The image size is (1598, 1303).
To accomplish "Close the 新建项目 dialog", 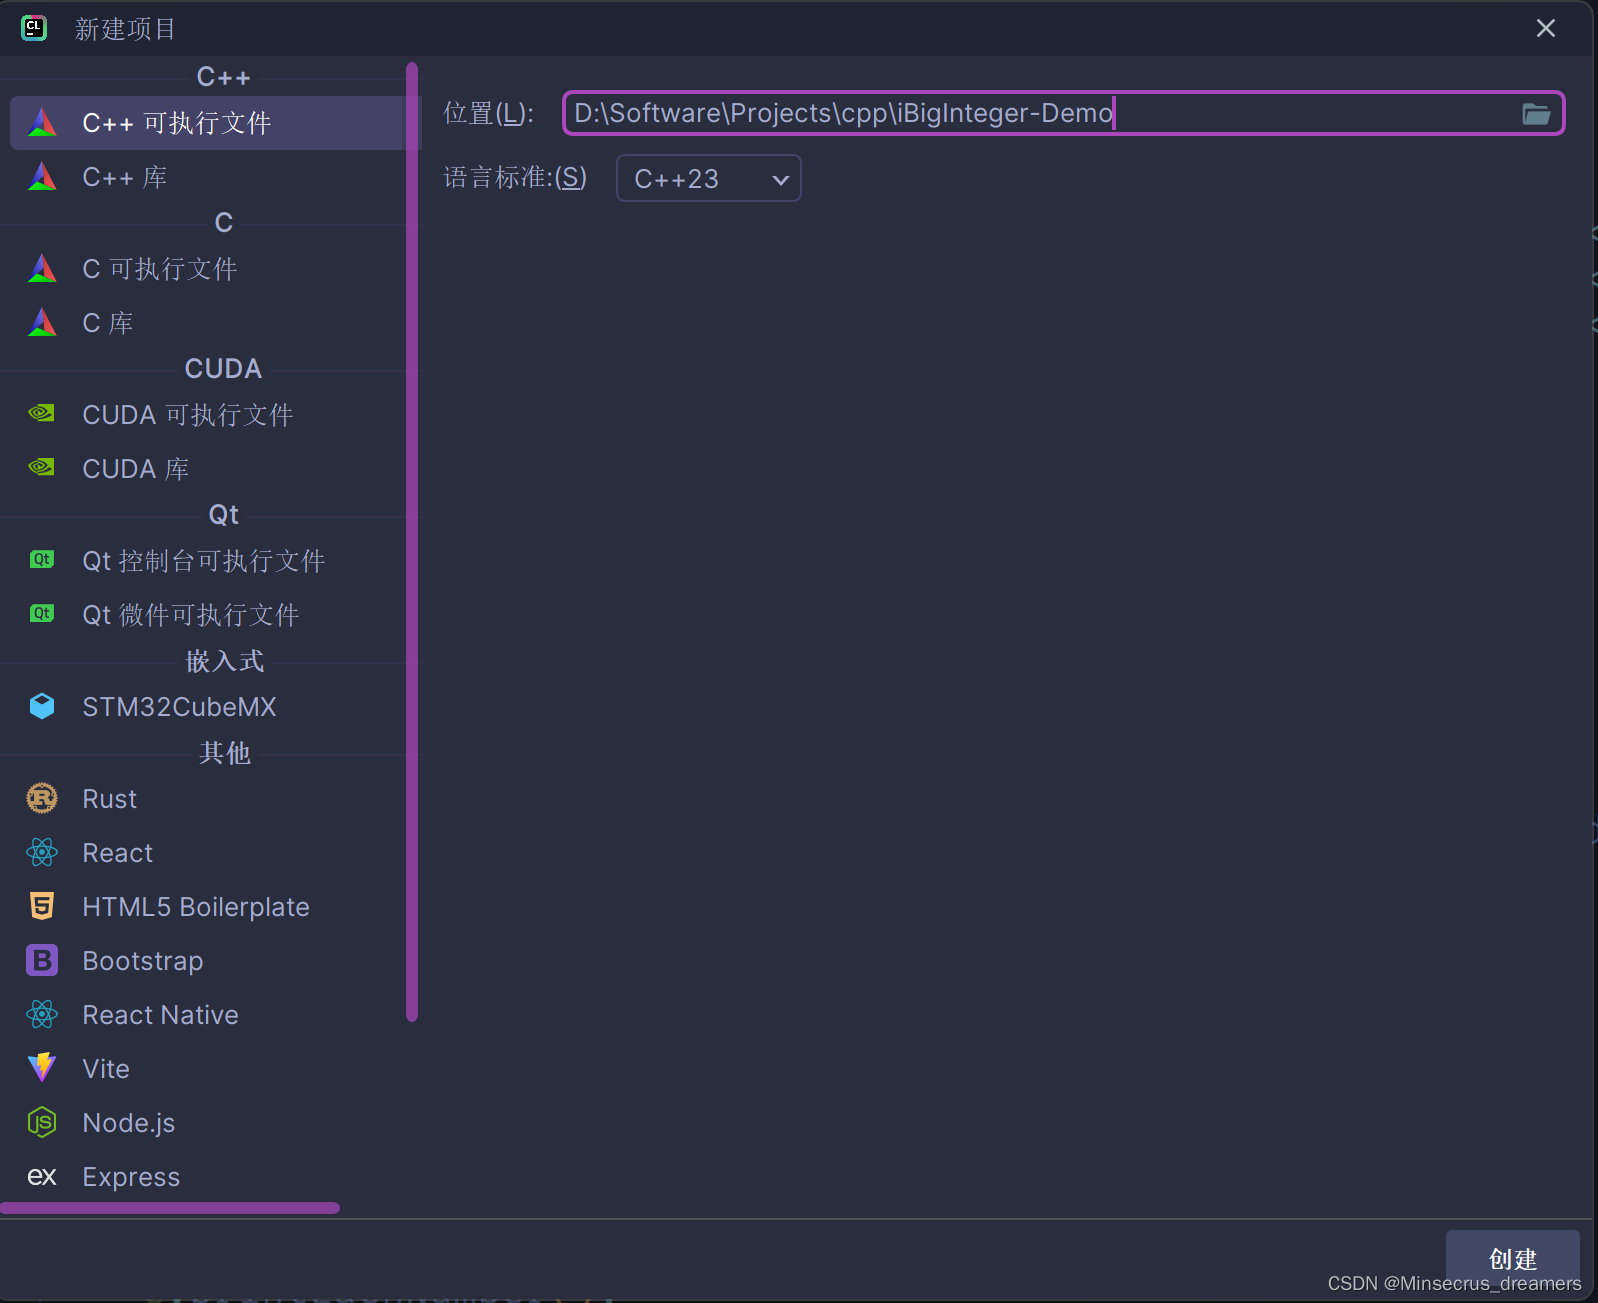I will click(1545, 28).
